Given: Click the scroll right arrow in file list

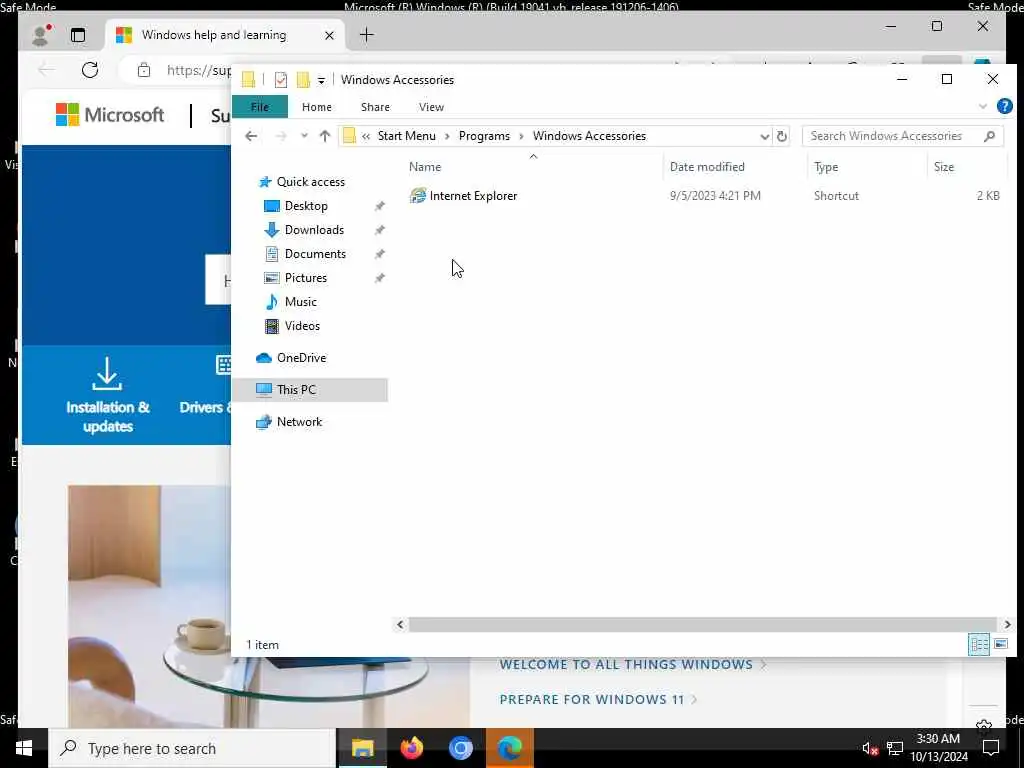Looking at the screenshot, I should pyautogui.click(x=1007, y=624).
